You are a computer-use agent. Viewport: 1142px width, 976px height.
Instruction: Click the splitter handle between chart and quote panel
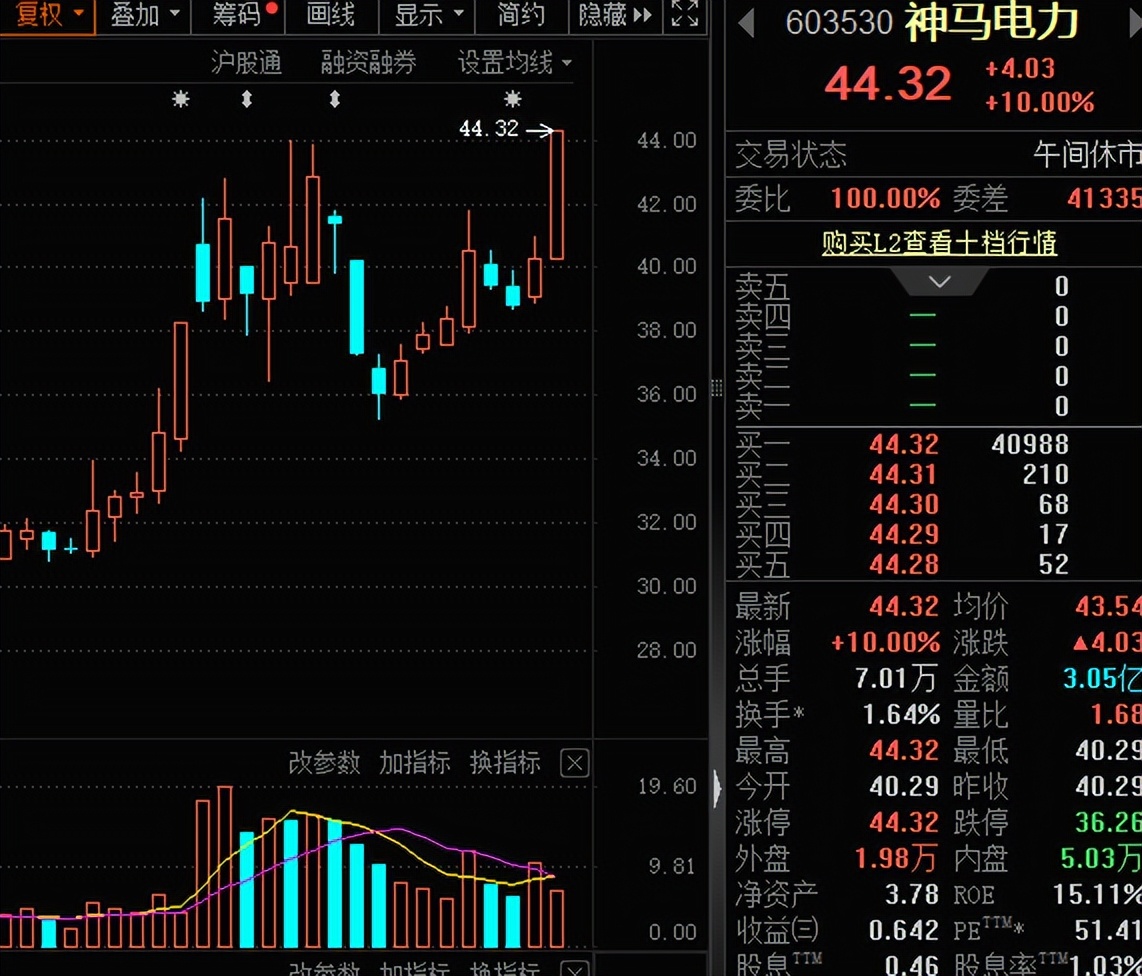click(x=716, y=388)
